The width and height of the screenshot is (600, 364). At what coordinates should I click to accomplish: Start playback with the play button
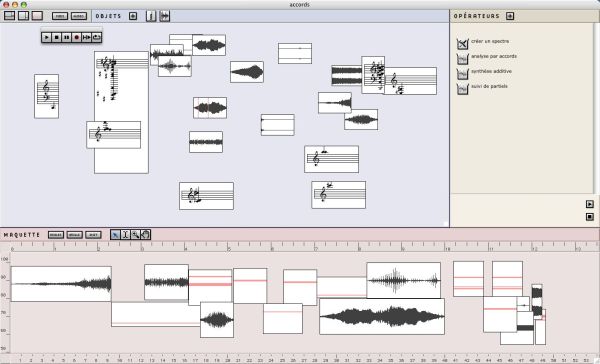[47, 38]
